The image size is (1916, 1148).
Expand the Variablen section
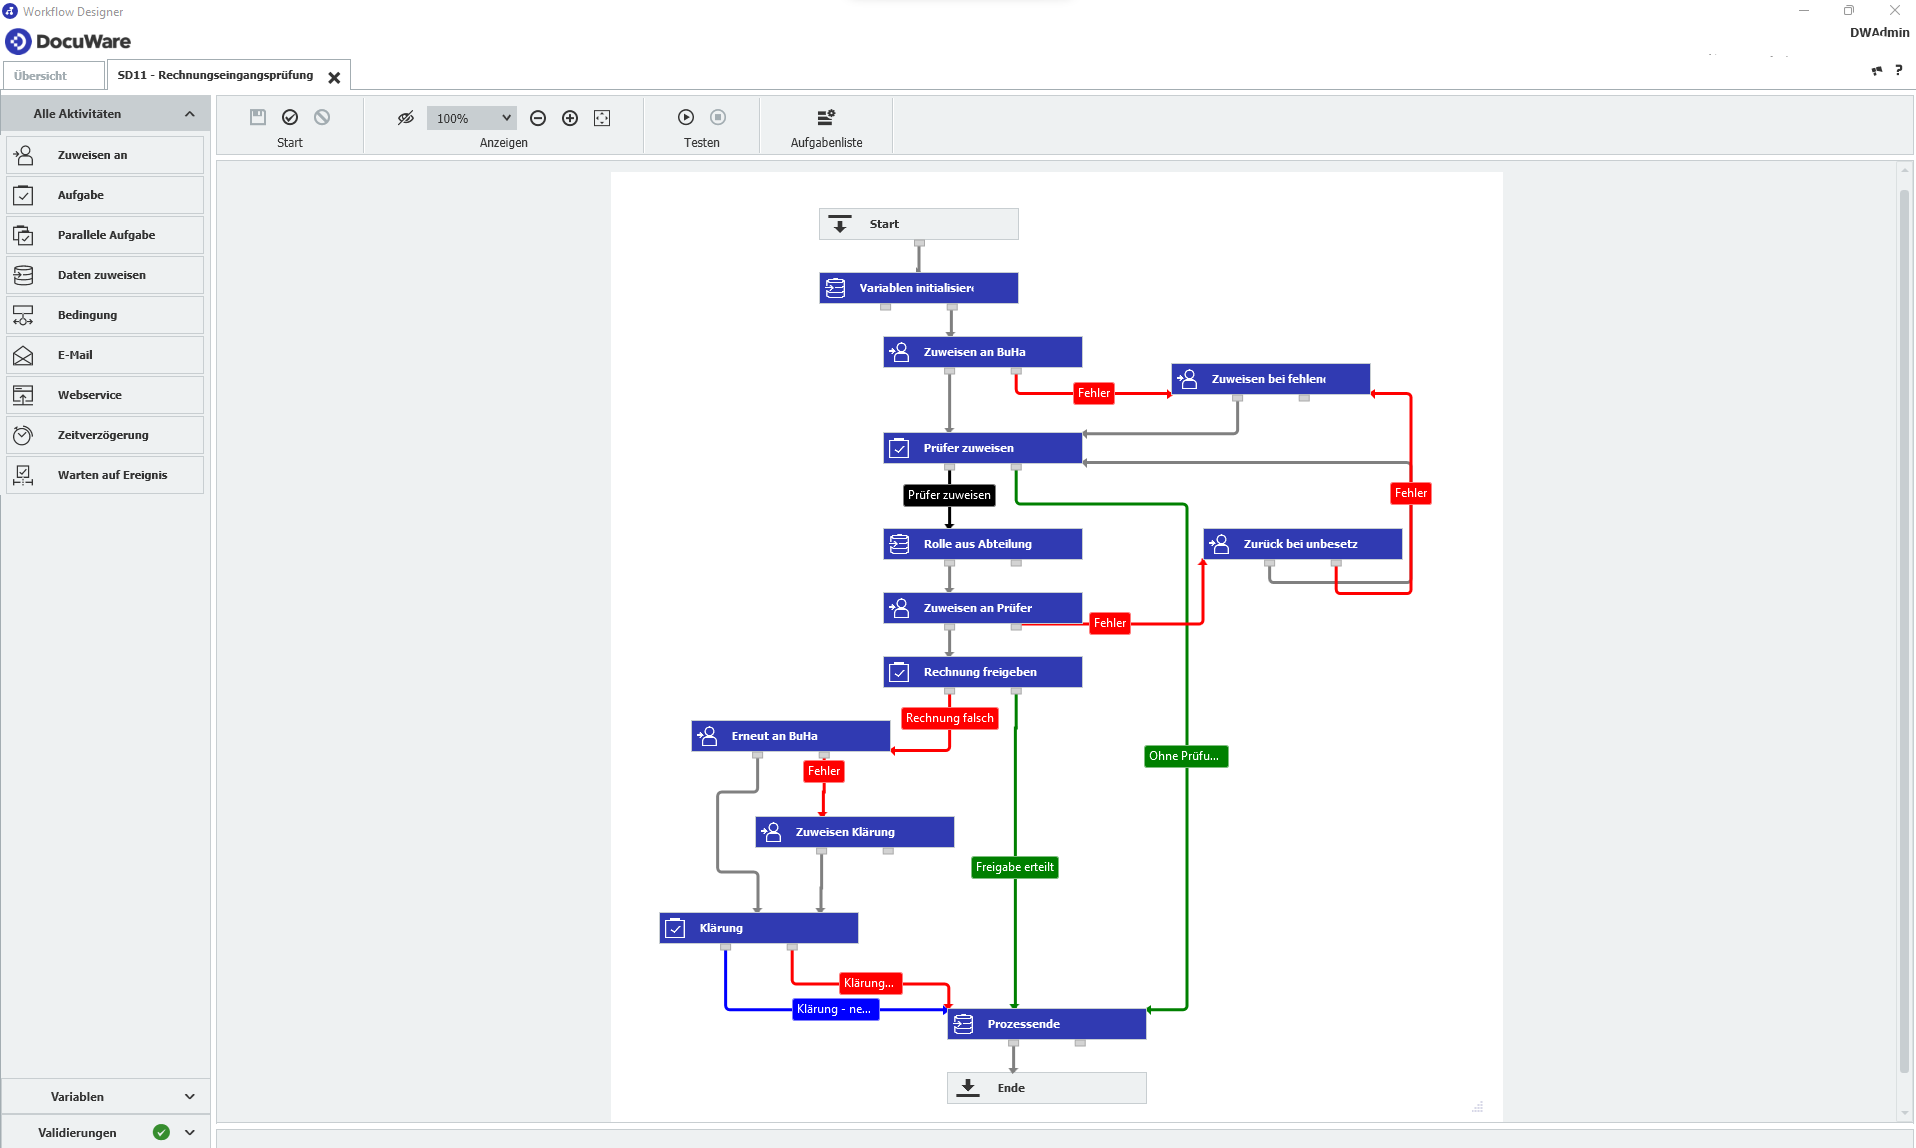click(x=189, y=1097)
